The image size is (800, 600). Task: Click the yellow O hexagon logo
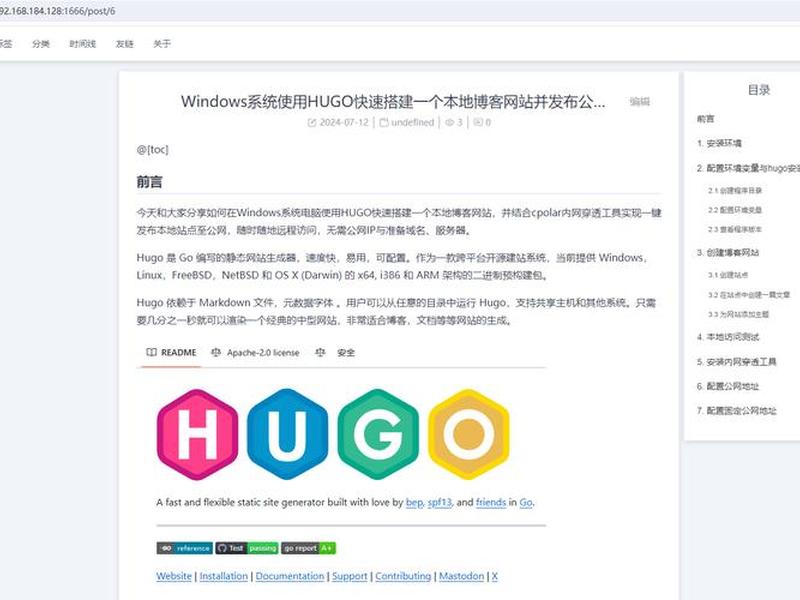(x=468, y=435)
